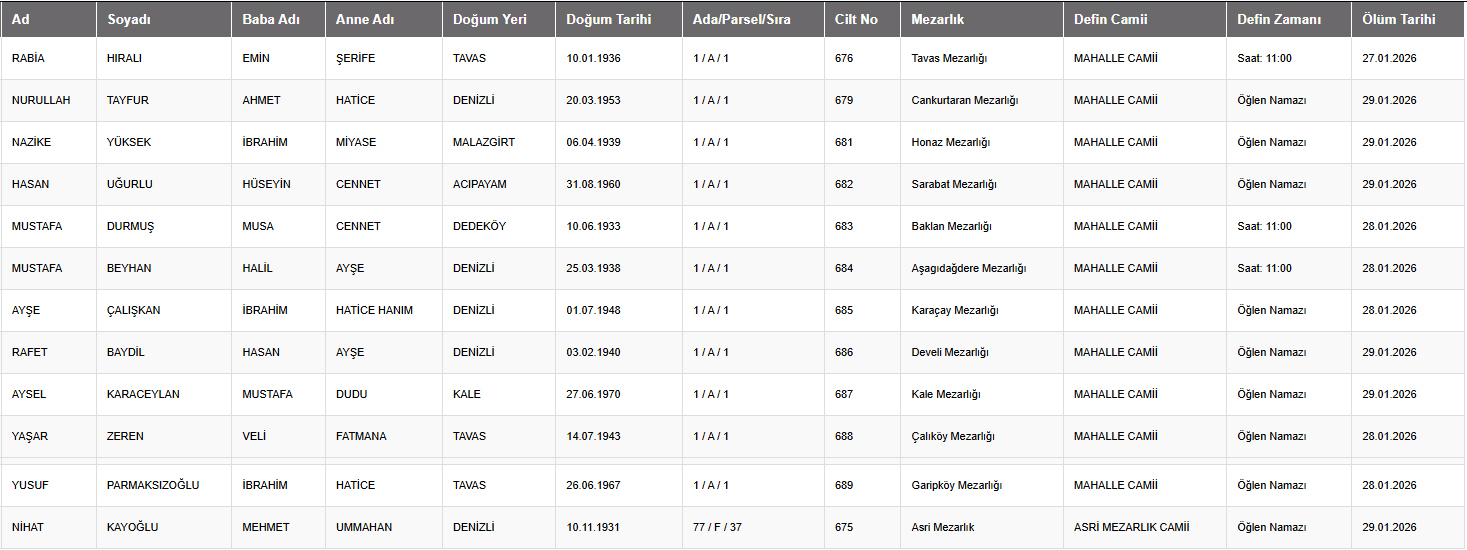1467x550 pixels.
Task: Select the 'Cilt No' column header
Action: (x=856, y=19)
